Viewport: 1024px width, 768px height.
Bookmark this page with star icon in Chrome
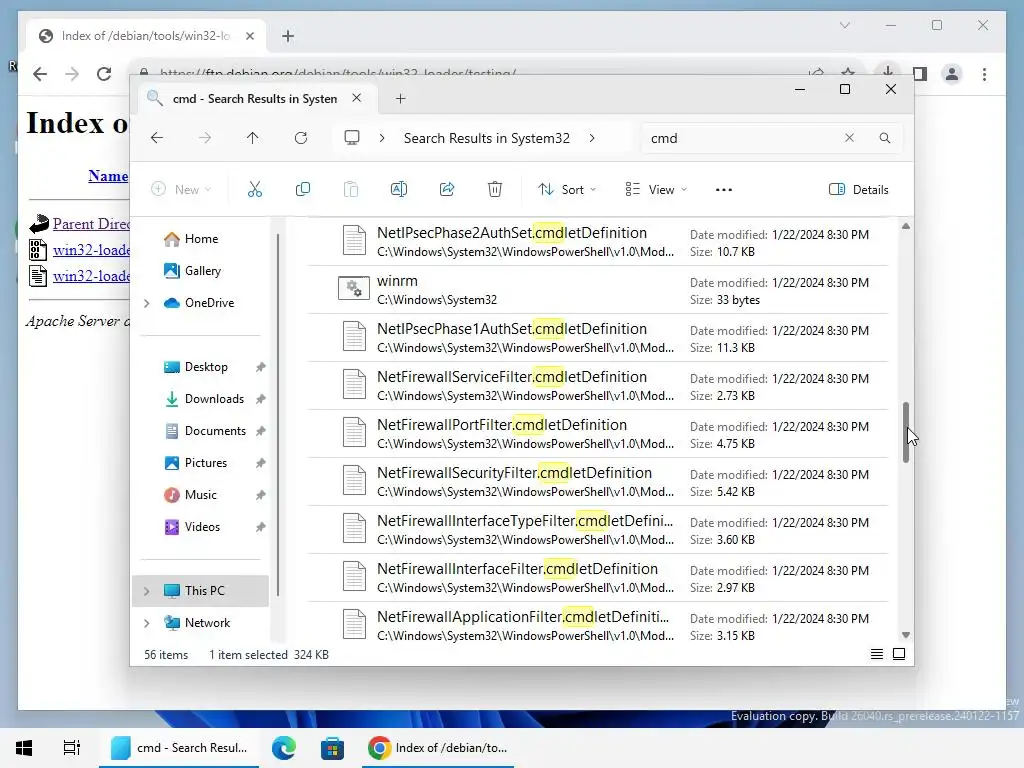coord(848,71)
